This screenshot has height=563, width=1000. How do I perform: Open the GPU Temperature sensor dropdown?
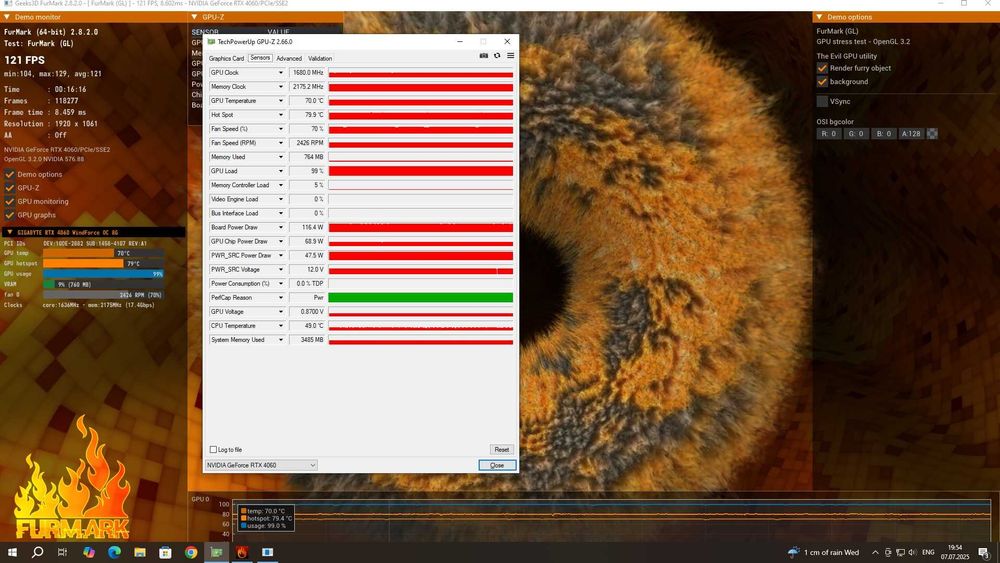click(x=281, y=101)
